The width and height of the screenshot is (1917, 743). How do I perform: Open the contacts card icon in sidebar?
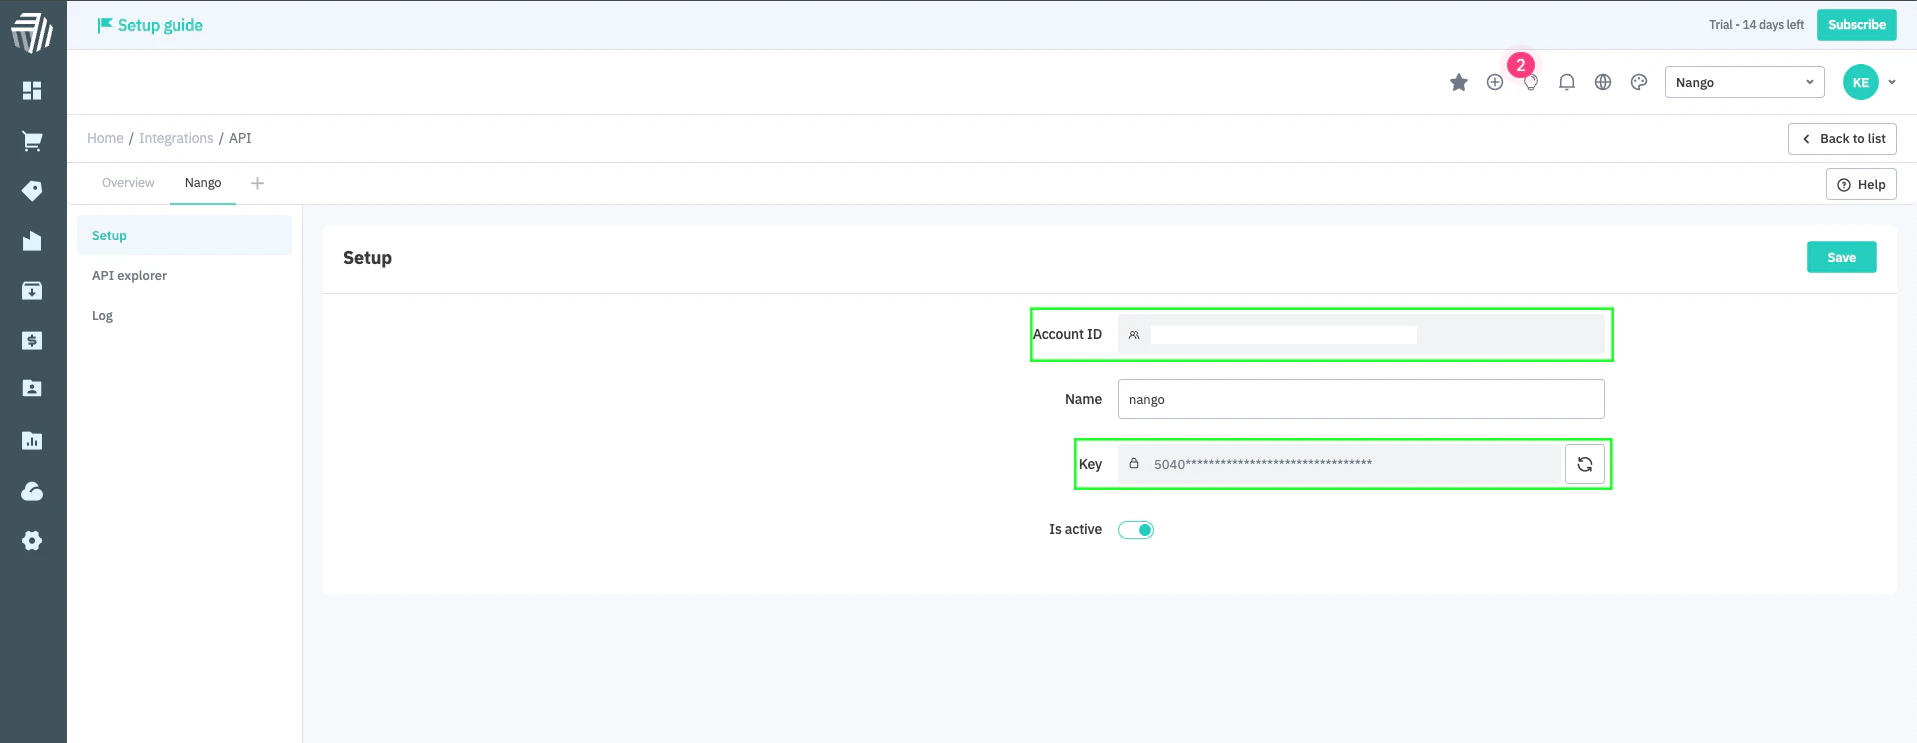click(32, 389)
